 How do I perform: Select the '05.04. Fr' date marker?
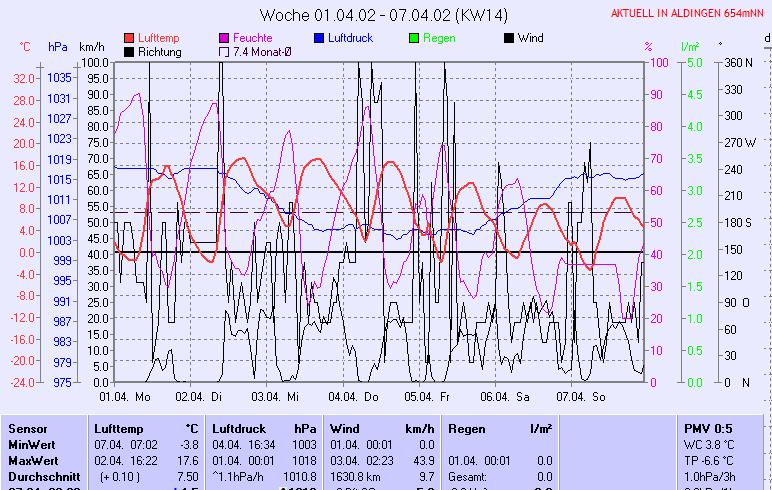coord(426,396)
